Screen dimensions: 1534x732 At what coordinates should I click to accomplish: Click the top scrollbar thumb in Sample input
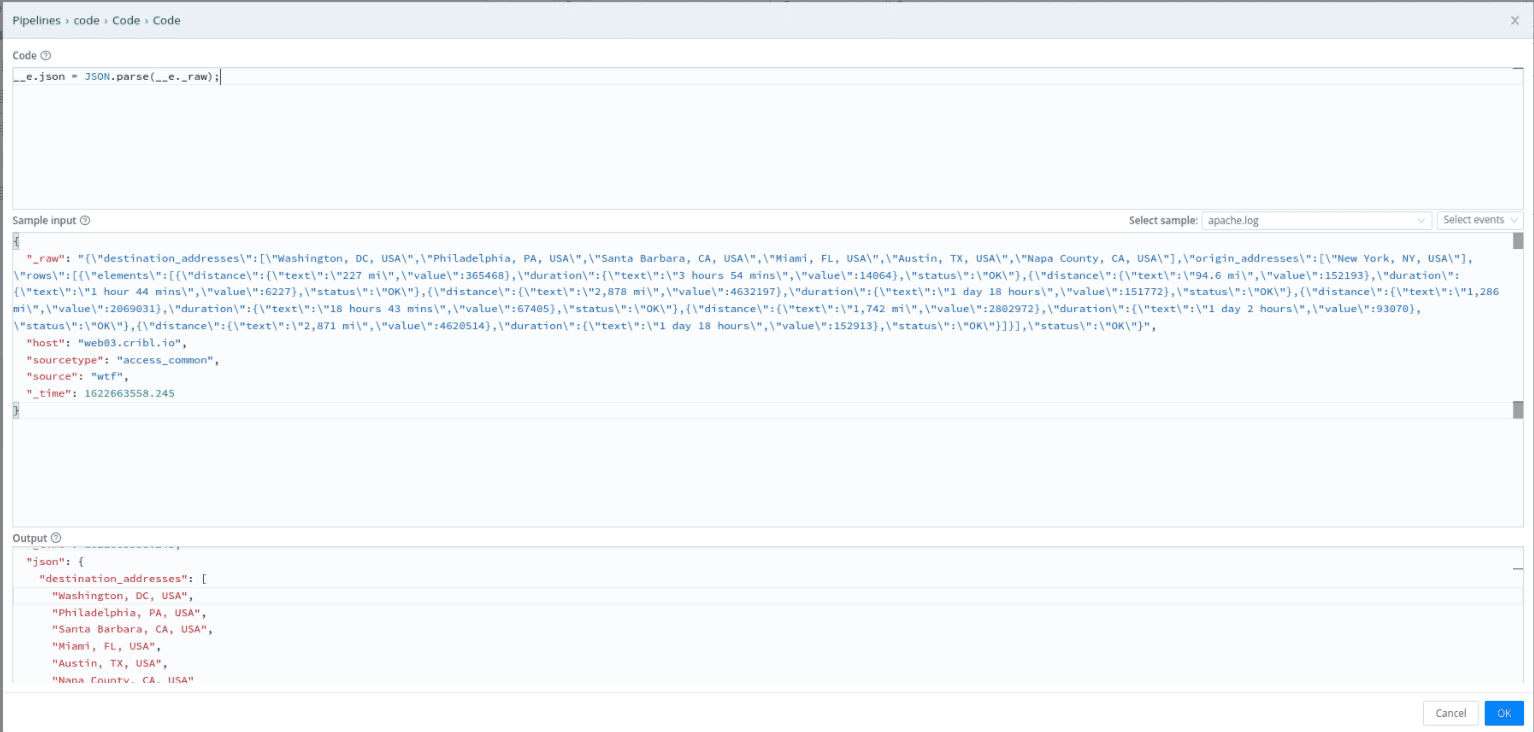(1517, 241)
